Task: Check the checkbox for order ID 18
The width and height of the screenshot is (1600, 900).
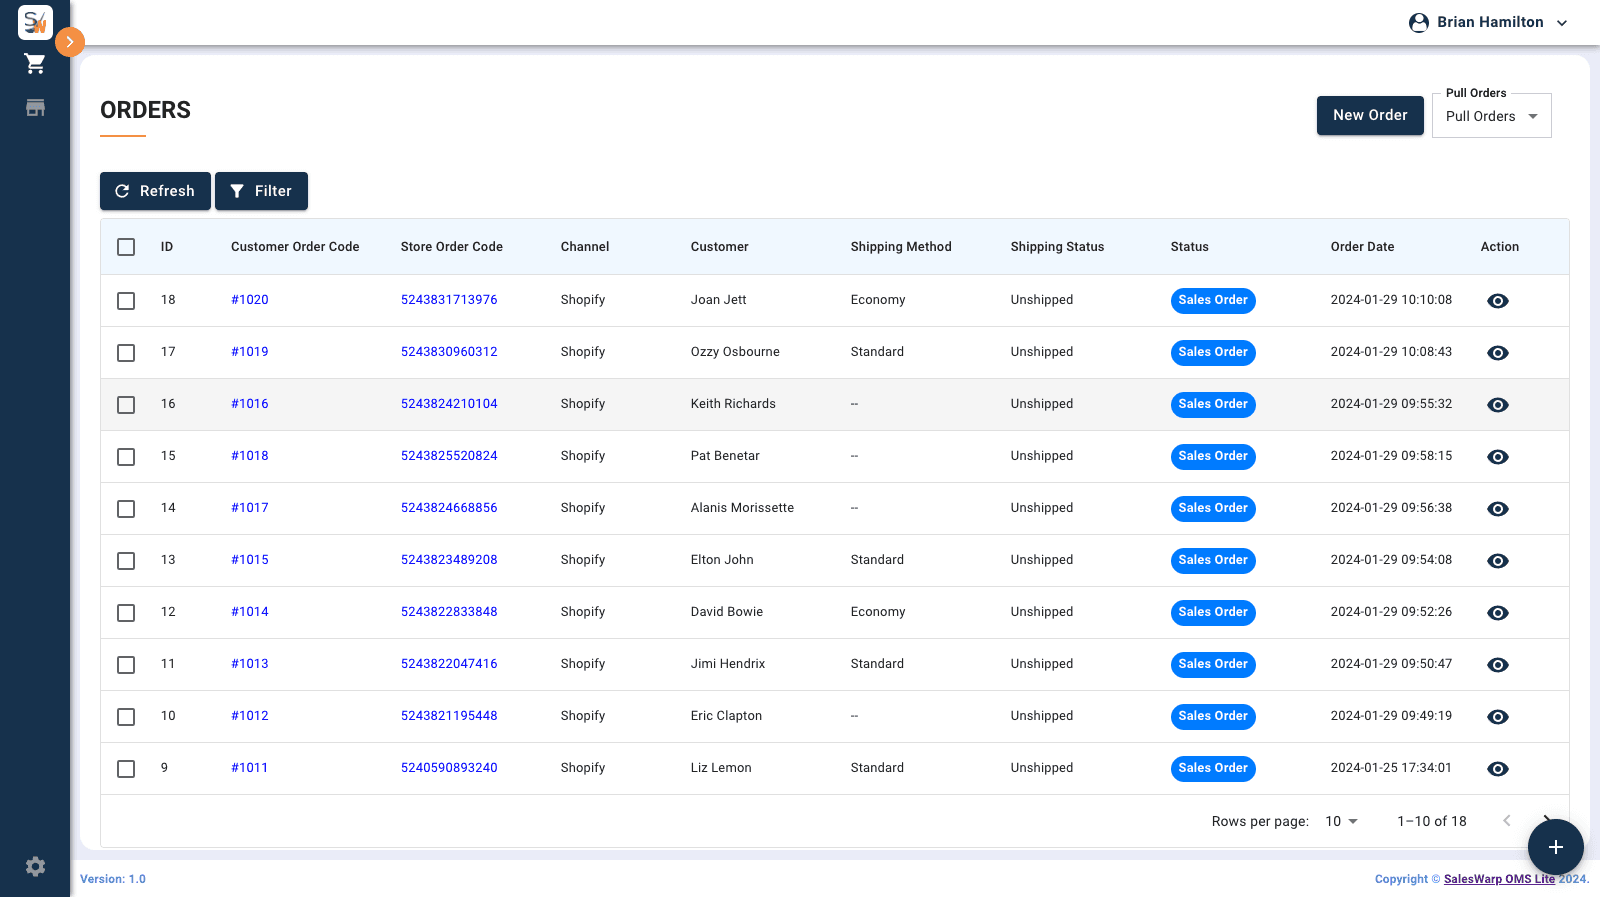Action: pos(125,300)
